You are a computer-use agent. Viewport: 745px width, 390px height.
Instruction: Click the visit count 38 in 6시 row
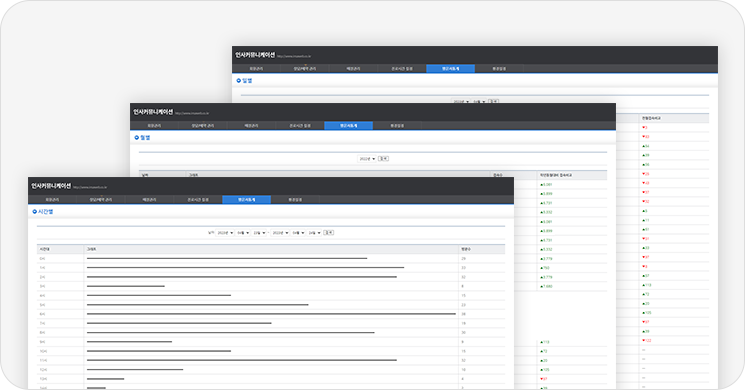pyautogui.click(x=463, y=314)
